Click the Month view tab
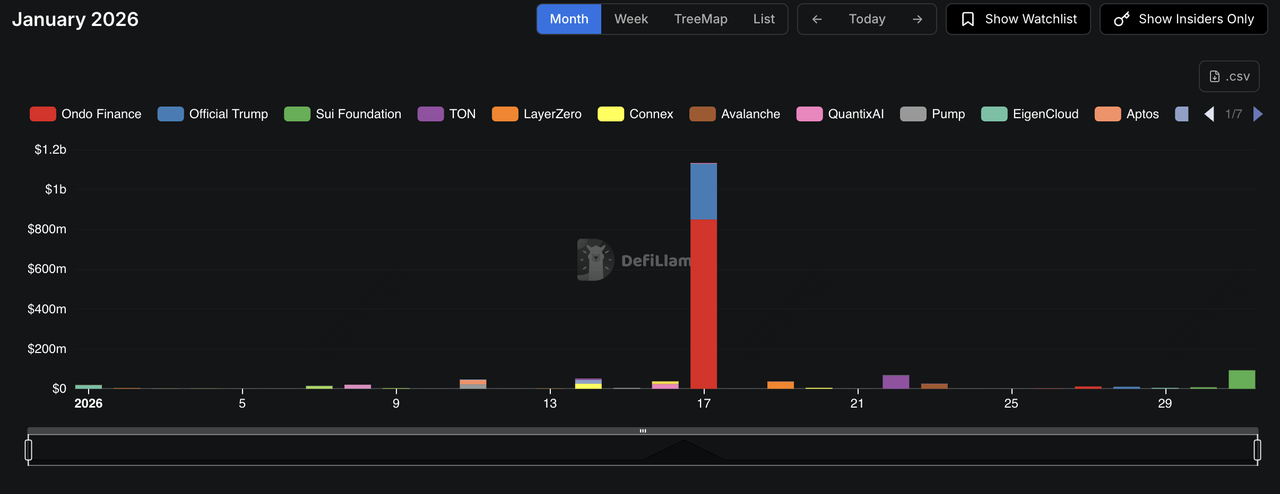 [569, 19]
